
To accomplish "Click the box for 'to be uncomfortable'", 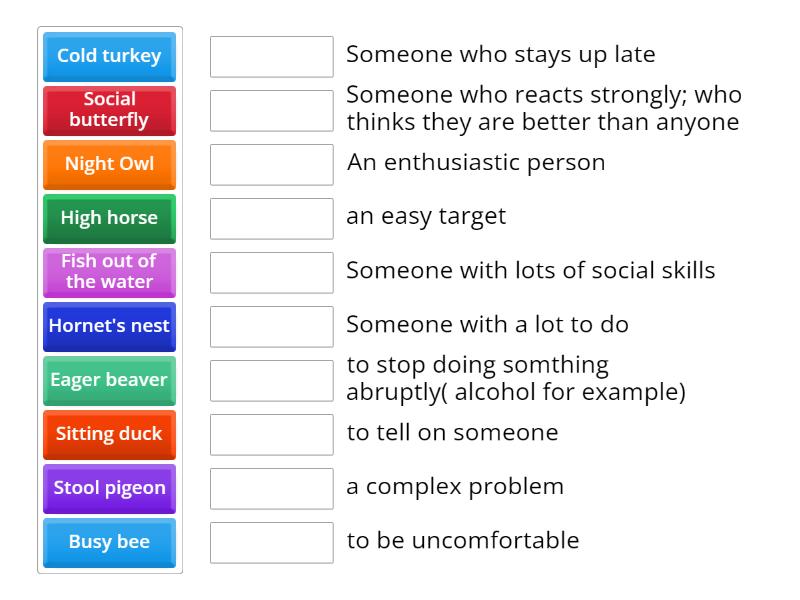I will coord(271,543).
